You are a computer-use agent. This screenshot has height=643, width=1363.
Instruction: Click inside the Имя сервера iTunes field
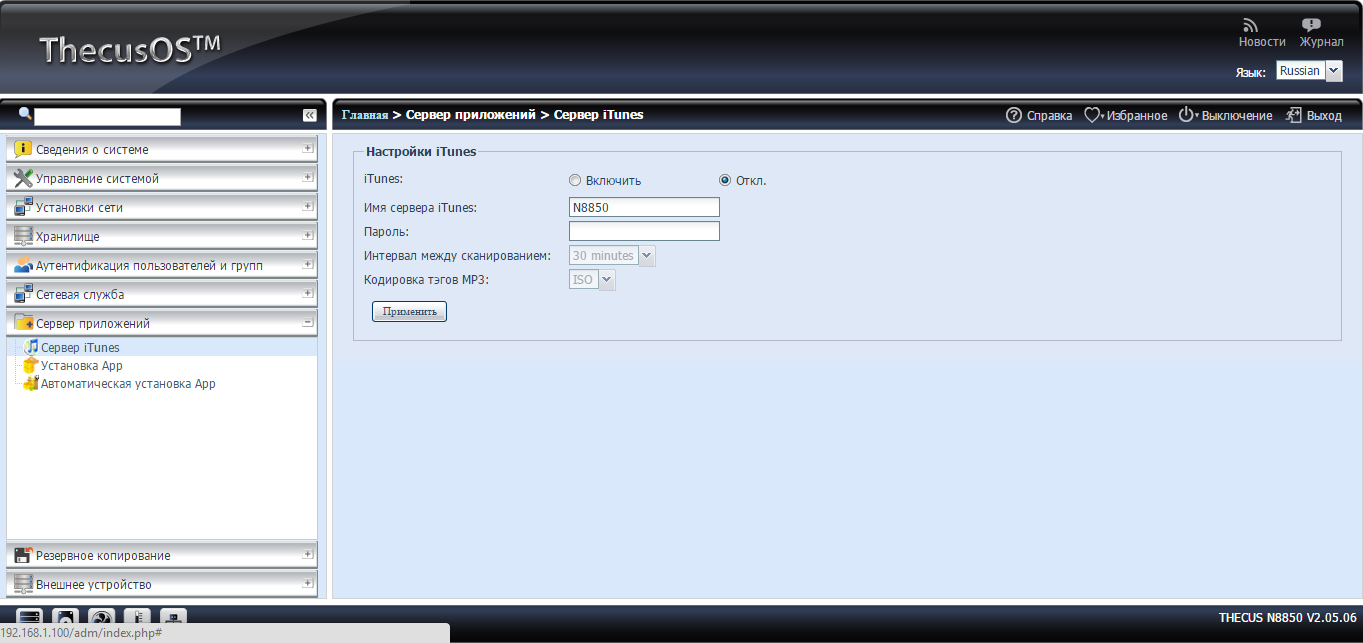pos(644,207)
